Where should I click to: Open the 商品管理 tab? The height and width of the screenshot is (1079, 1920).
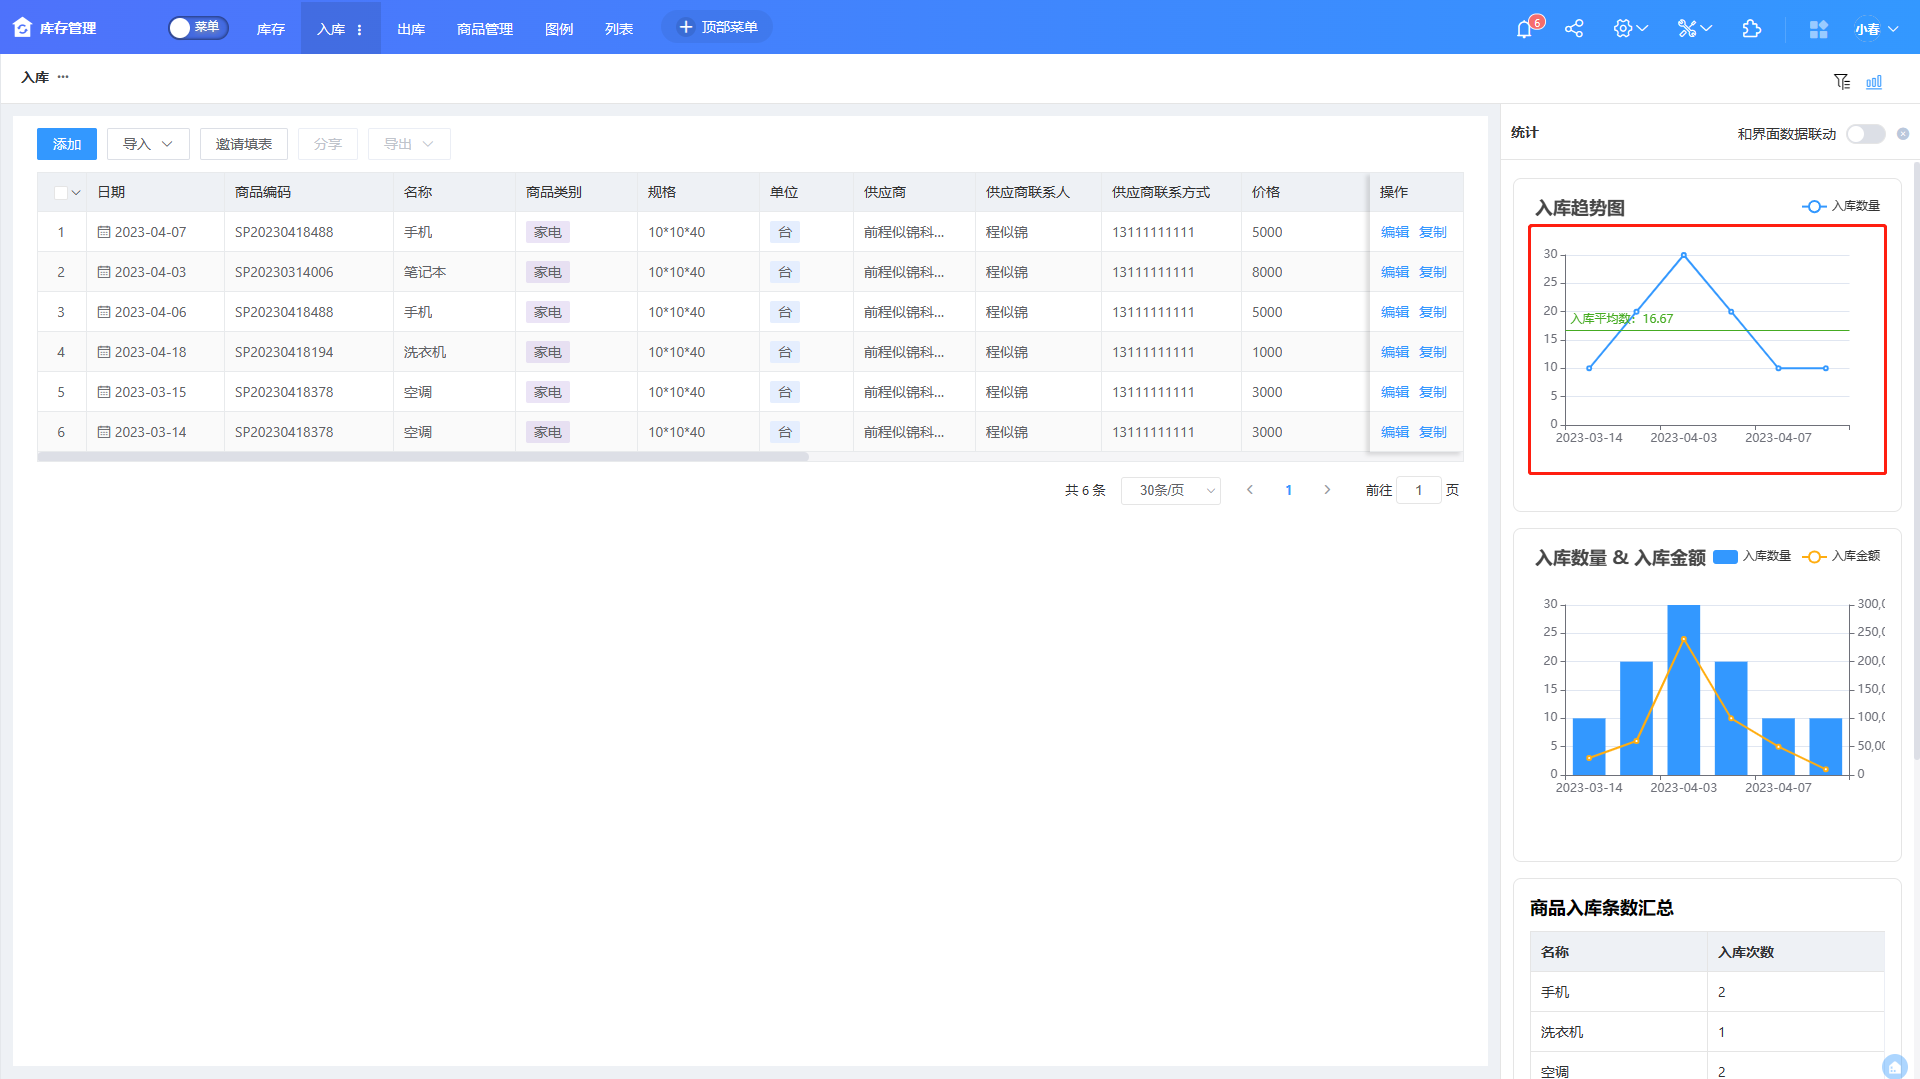click(x=485, y=29)
